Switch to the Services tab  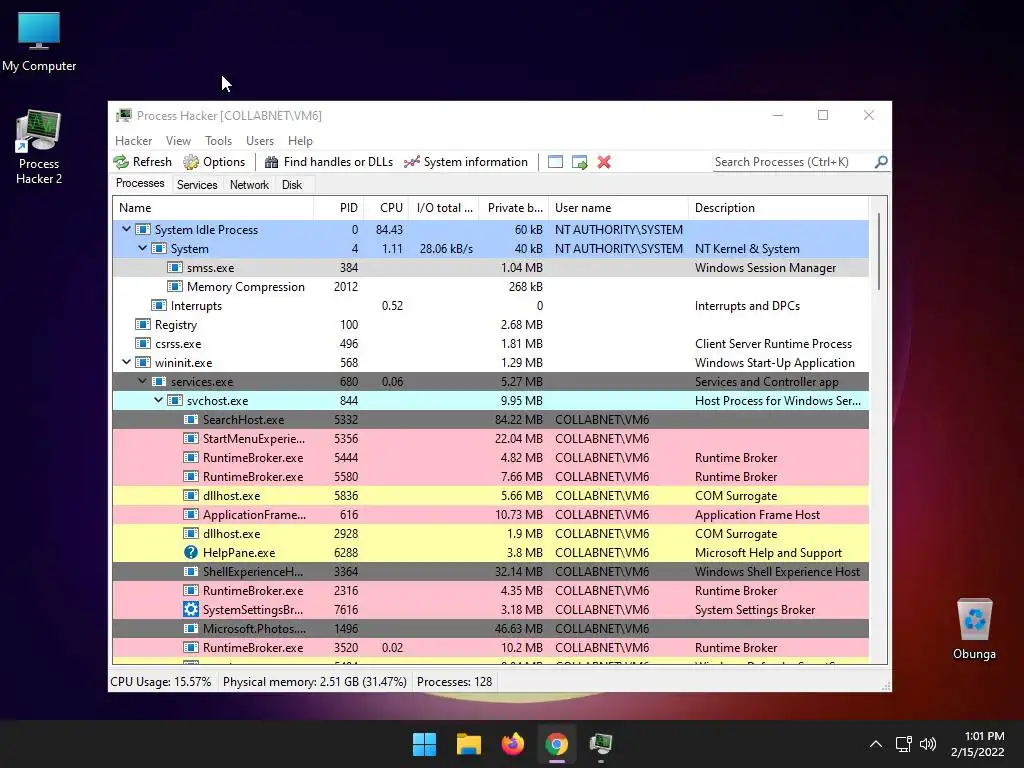pyautogui.click(x=197, y=185)
